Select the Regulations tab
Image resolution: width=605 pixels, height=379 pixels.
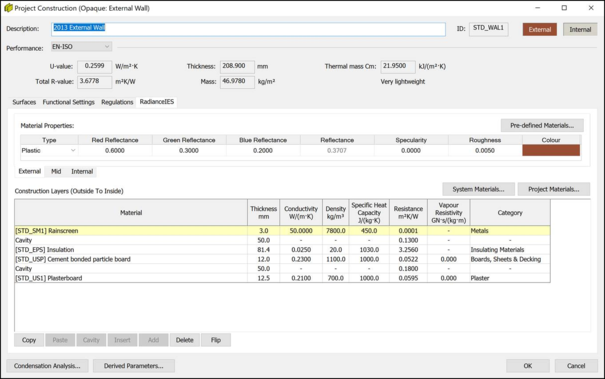point(117,102)
